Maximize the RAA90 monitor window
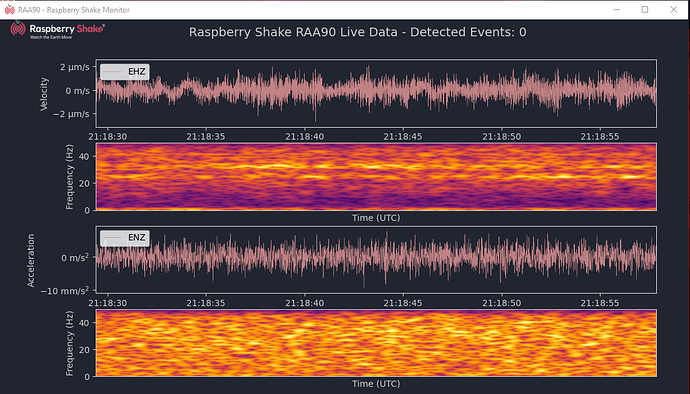 [645, 10]
